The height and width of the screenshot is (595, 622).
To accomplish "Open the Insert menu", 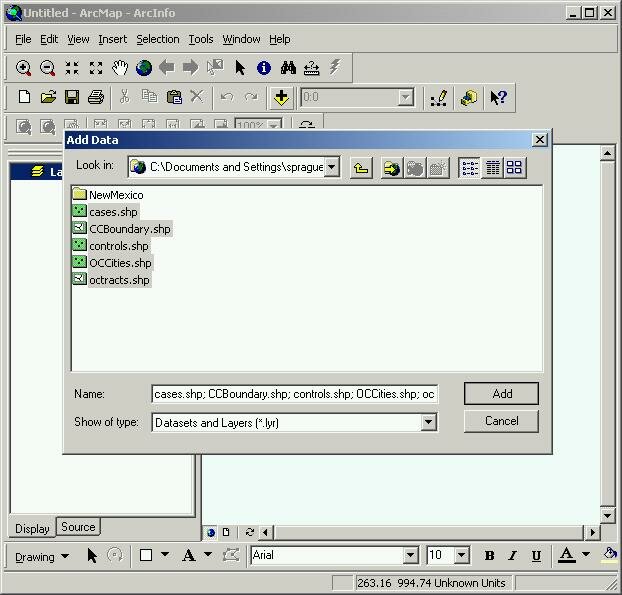I will point(113,39).
